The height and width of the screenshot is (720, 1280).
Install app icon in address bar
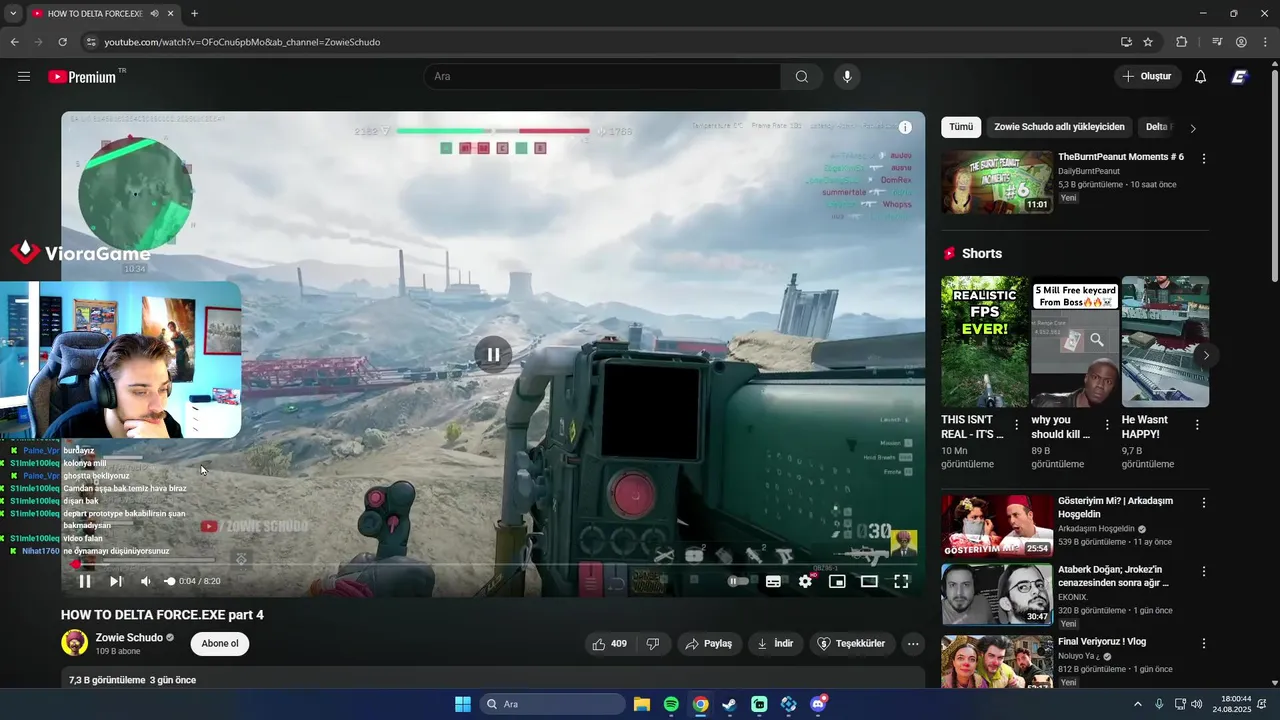pyautogui.click(x=1126, y=42)
